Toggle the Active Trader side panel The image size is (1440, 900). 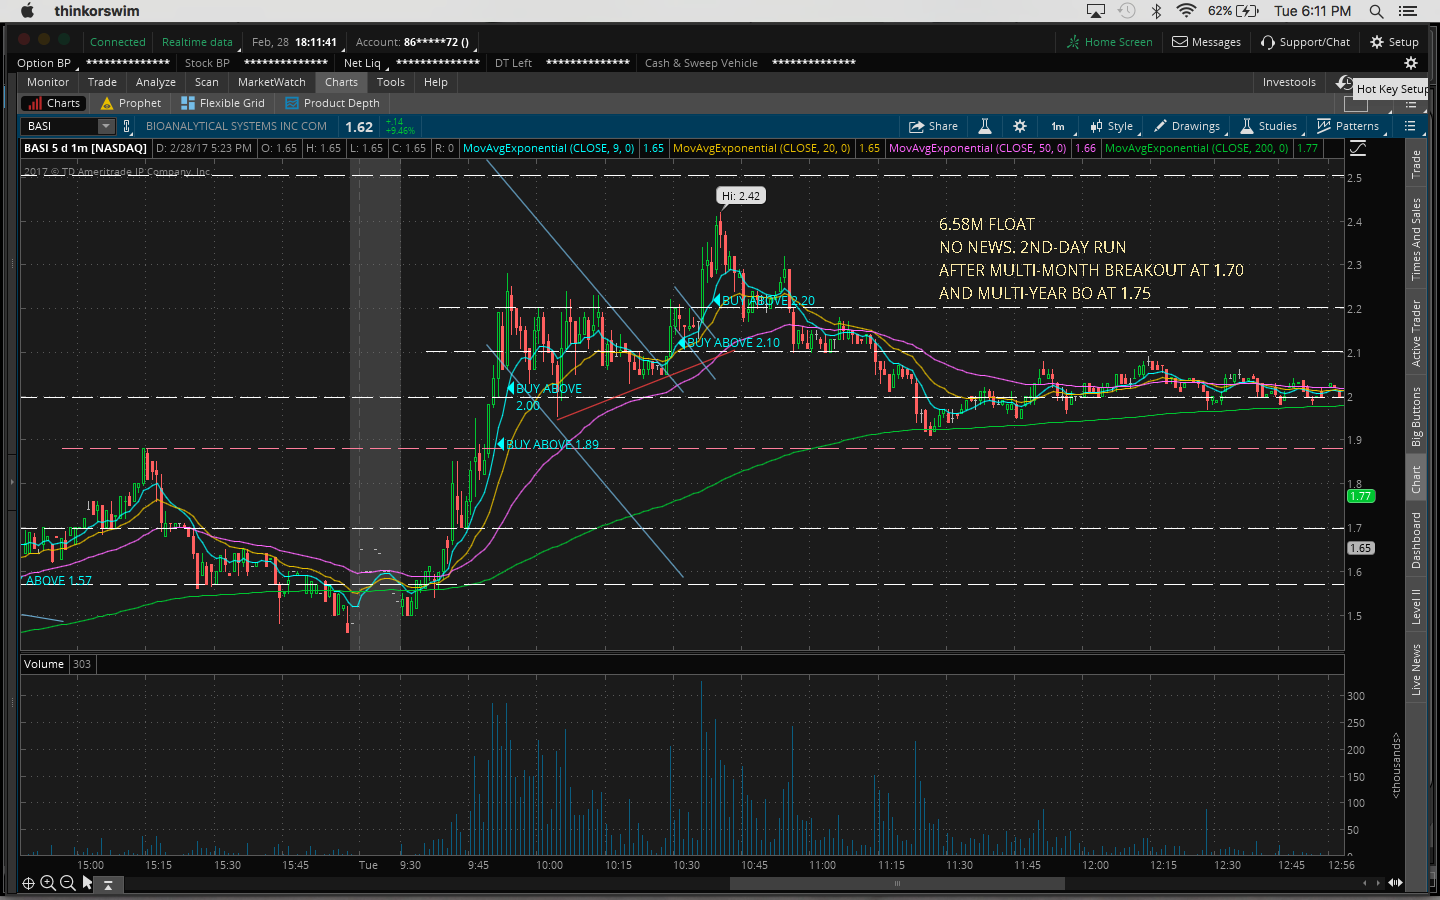tap(1416, 333)
